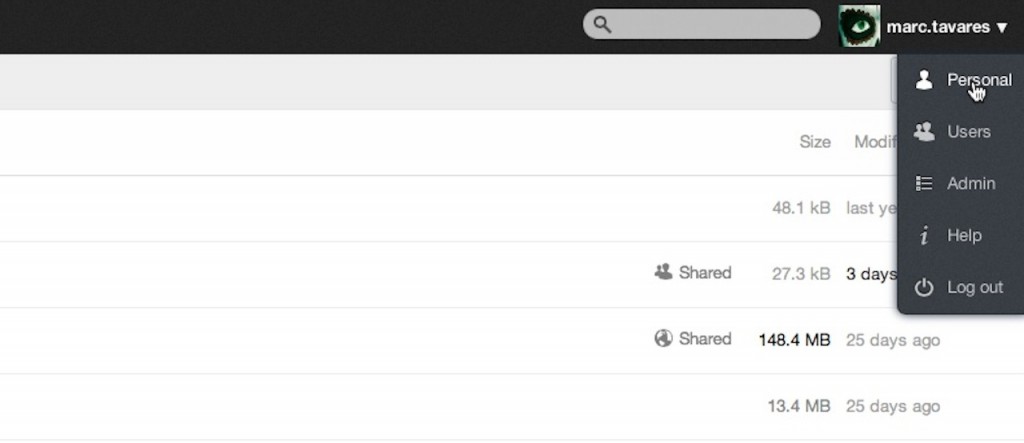
Task: Choose Log out from the user menu
Action: (x=974, y=287)
